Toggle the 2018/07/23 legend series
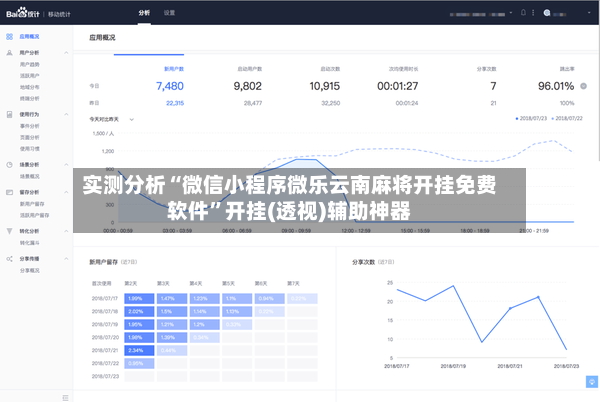600x402 pixels. click(x=531, y=119)
